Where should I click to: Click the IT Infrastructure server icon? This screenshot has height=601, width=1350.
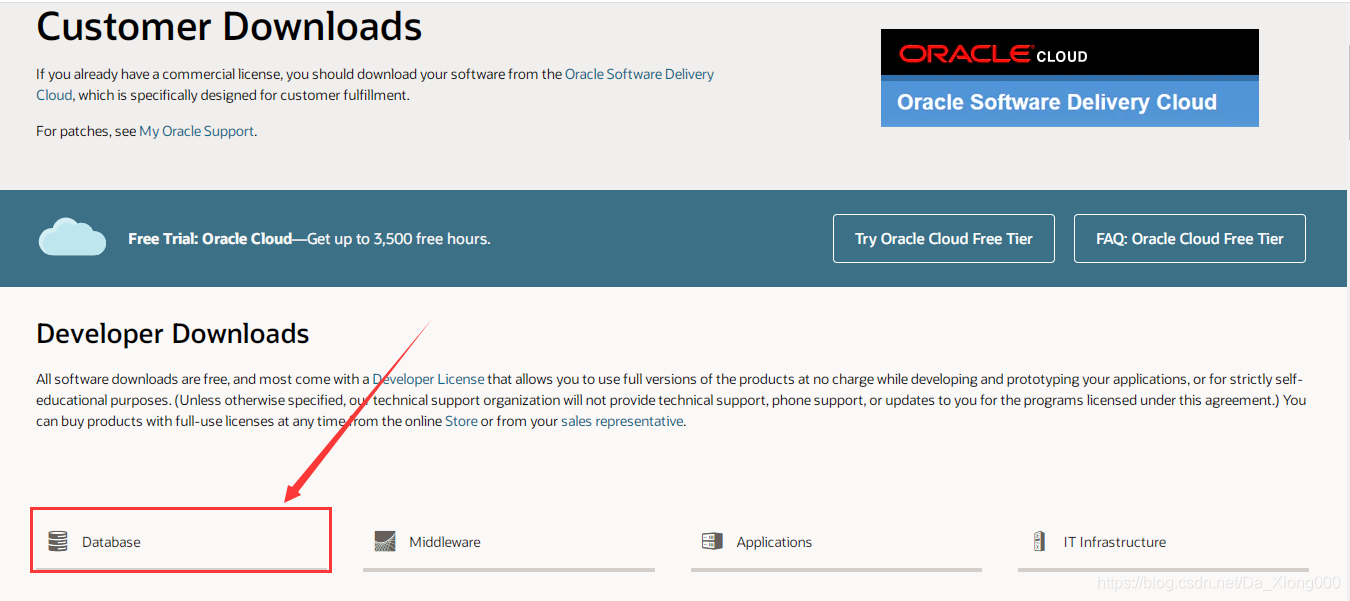[1039, 542]
